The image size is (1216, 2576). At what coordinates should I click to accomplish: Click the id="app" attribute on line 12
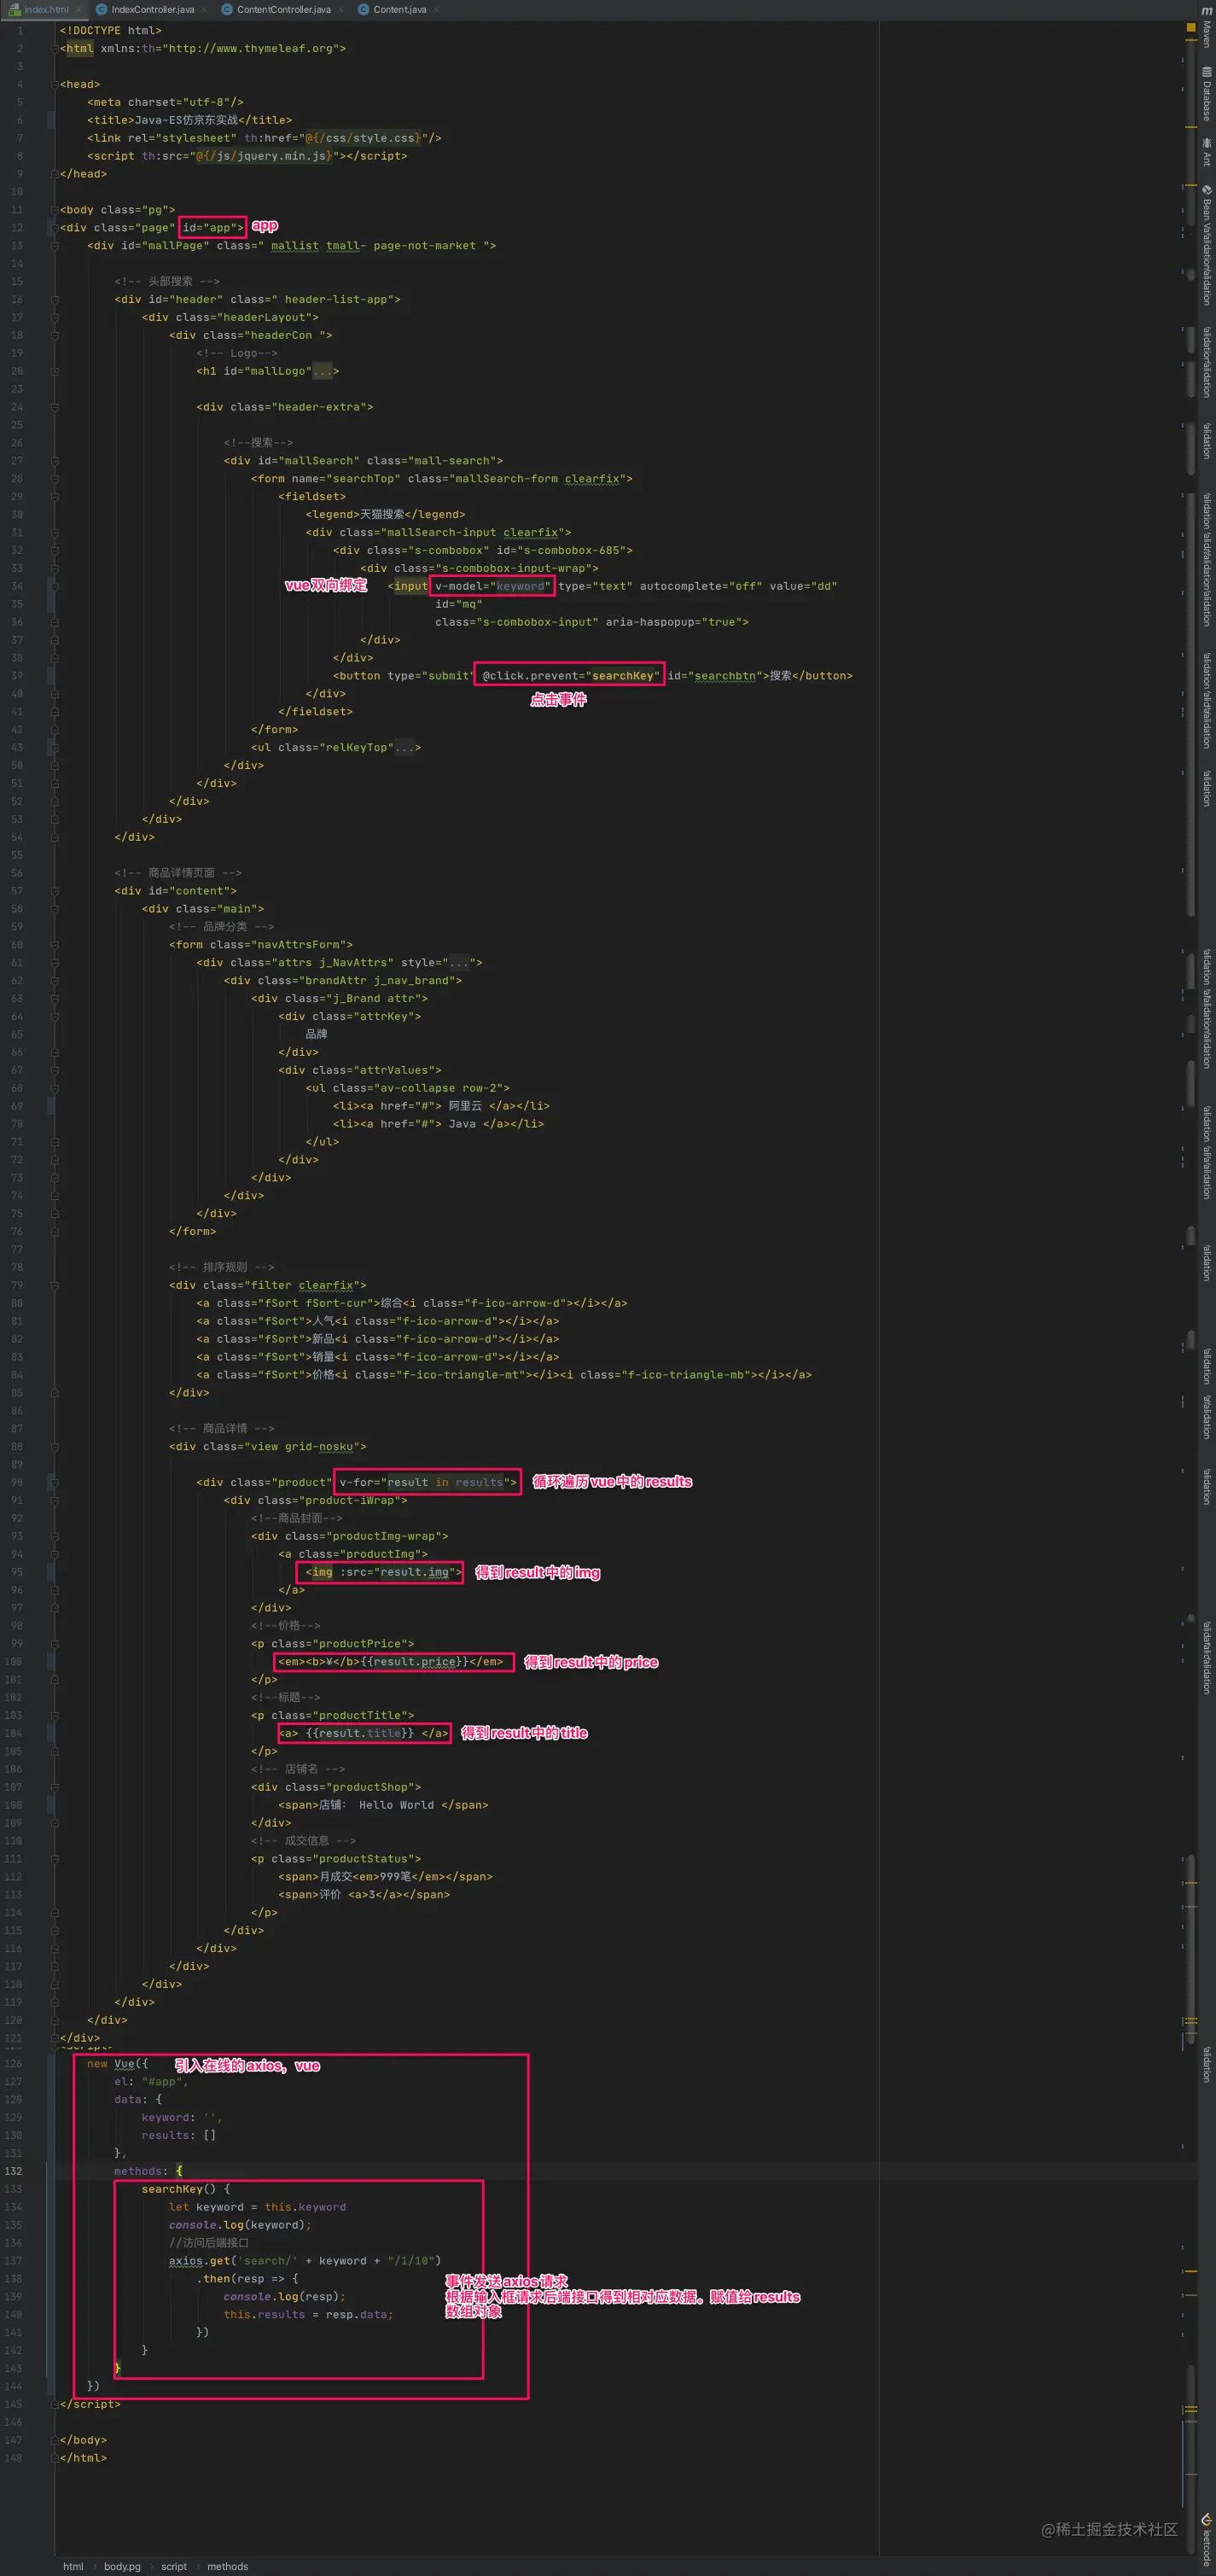coord(212,228)
